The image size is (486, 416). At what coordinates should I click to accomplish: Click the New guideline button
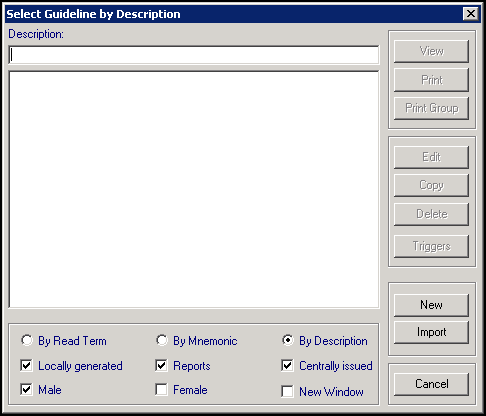431,305
